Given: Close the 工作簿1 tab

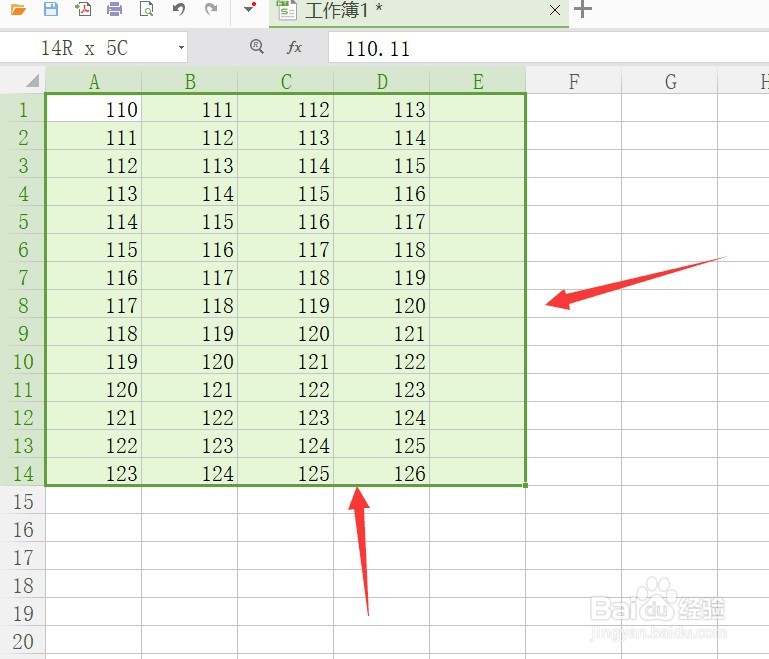Looking at the screenshot, I should tap(555, 10).
